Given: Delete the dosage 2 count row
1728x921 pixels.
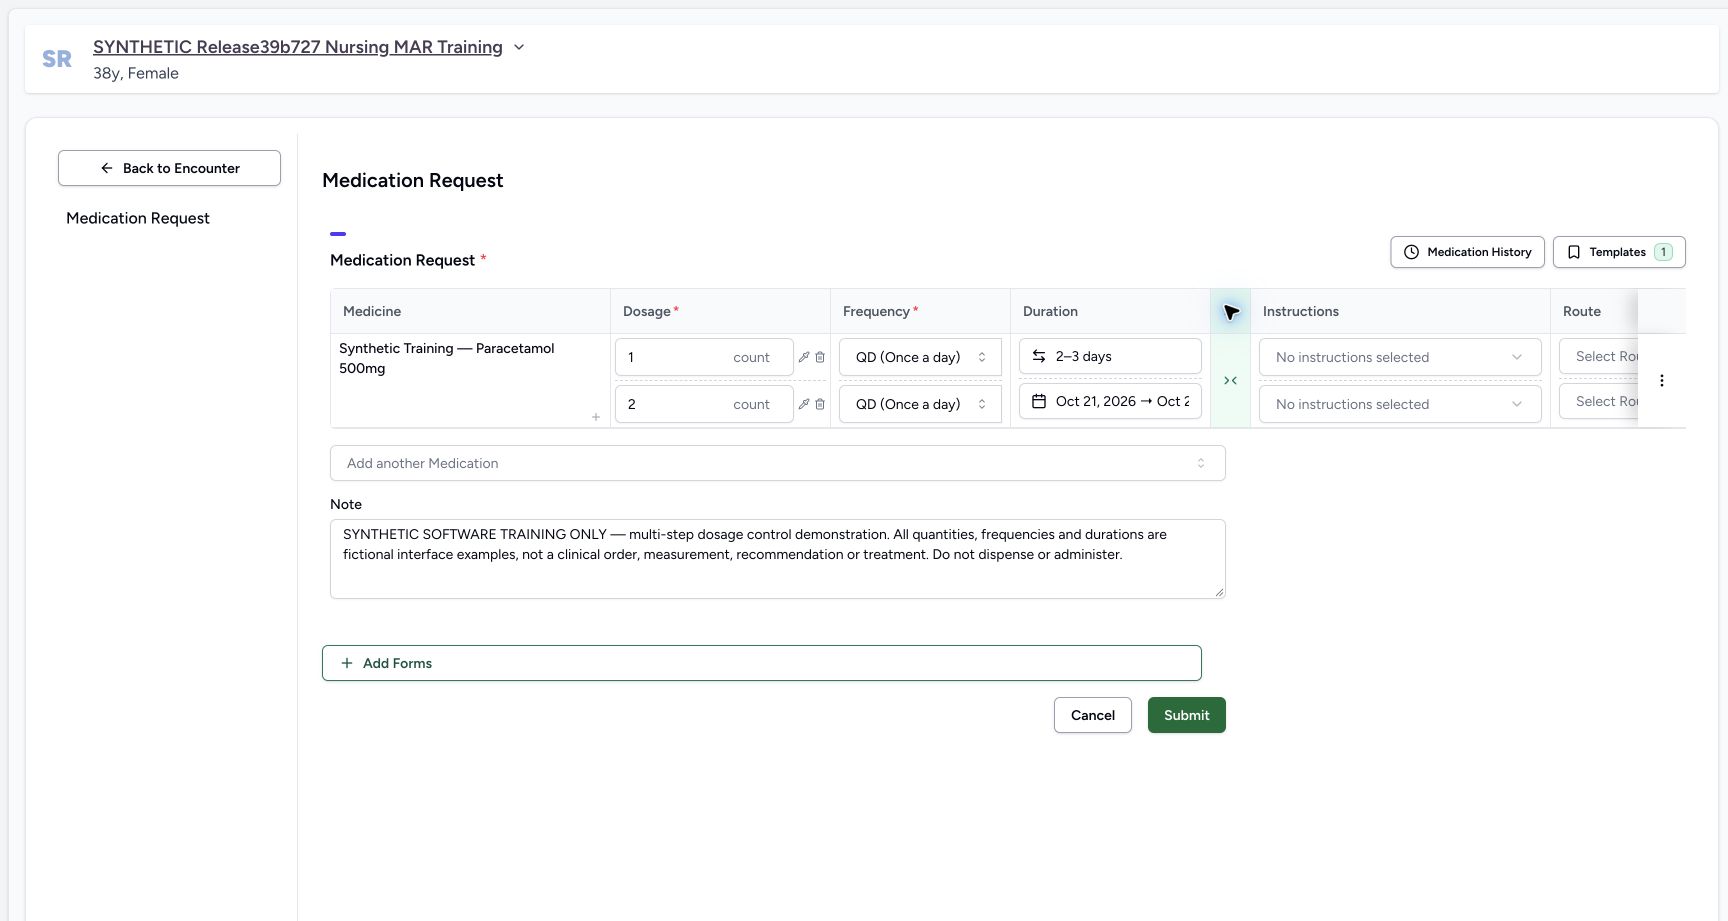Looking at the screenshot, I should pyautogui.click(x=820, y=404).
